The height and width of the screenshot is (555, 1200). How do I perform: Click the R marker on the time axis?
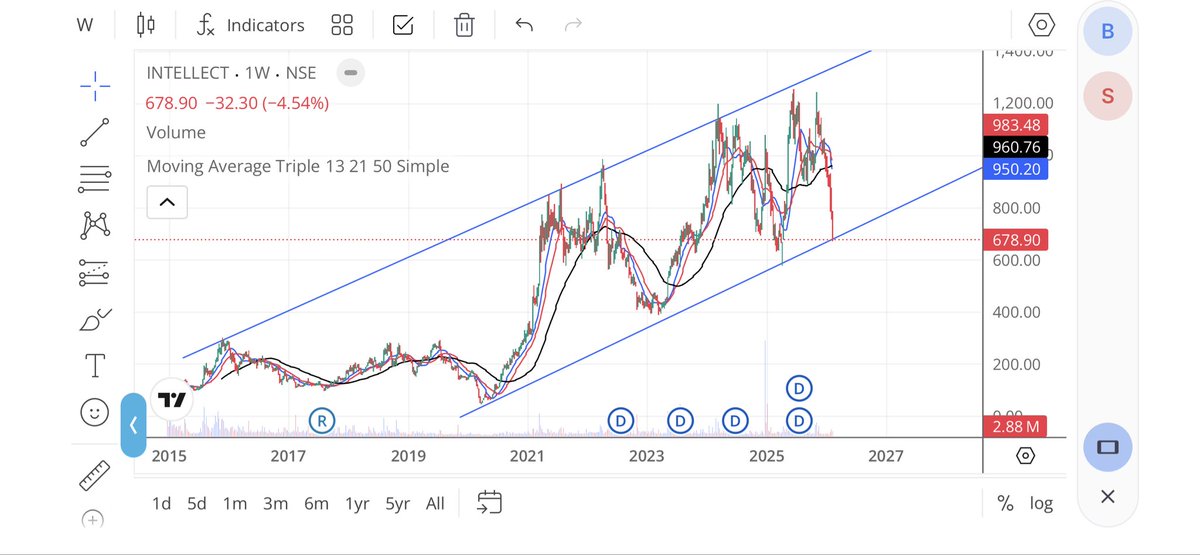[321, 421]
